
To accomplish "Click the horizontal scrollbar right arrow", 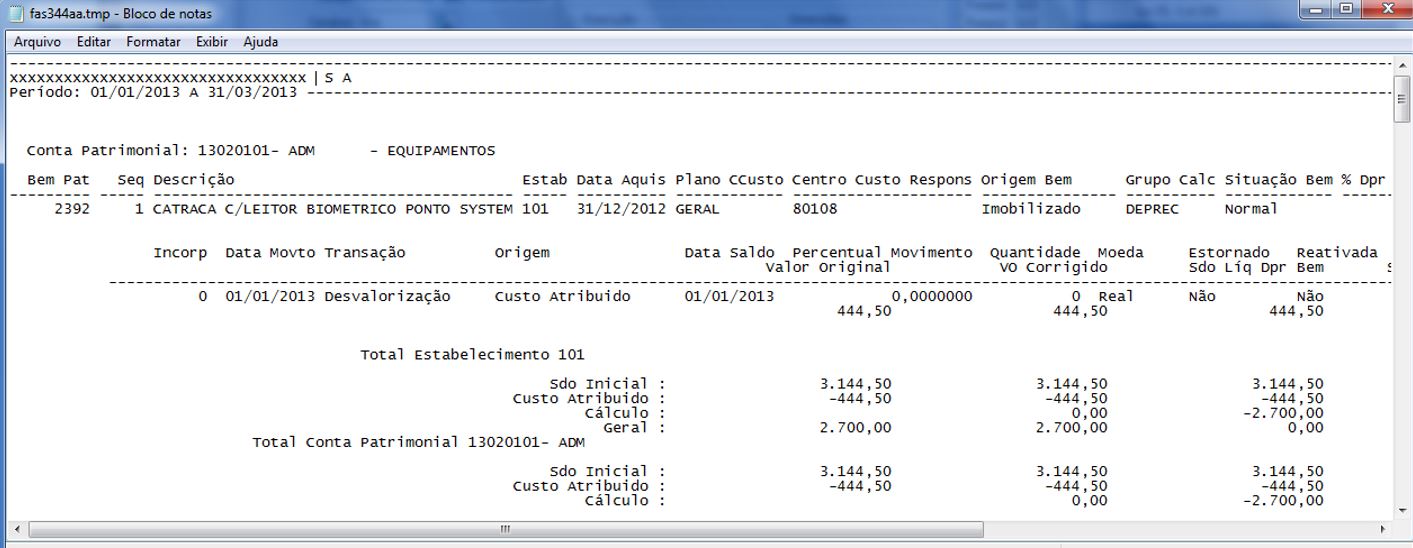I will click(x=1384, y=529).
